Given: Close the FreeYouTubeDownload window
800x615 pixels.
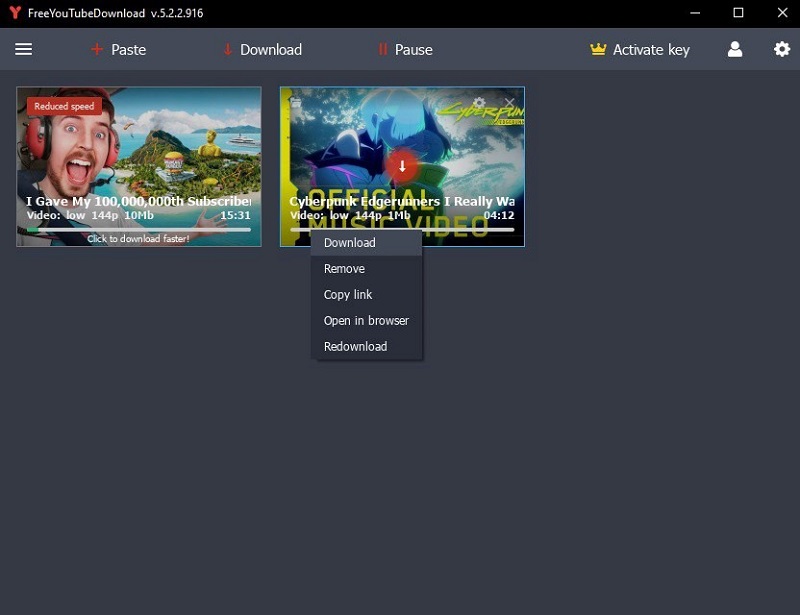Looking at the screenshot, I should coord(782,13).
